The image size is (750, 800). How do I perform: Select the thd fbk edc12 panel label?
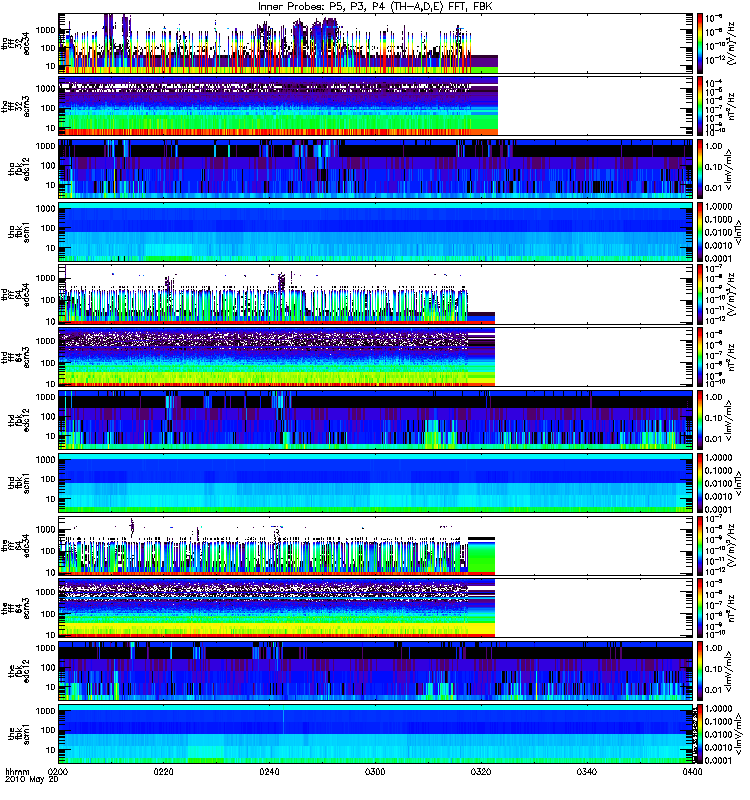[x=19, y=420]
